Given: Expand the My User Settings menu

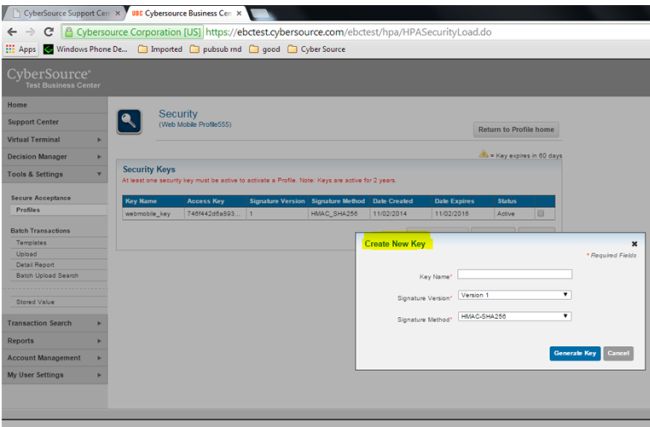Looking at the screenshot, I should coord(54,375).
